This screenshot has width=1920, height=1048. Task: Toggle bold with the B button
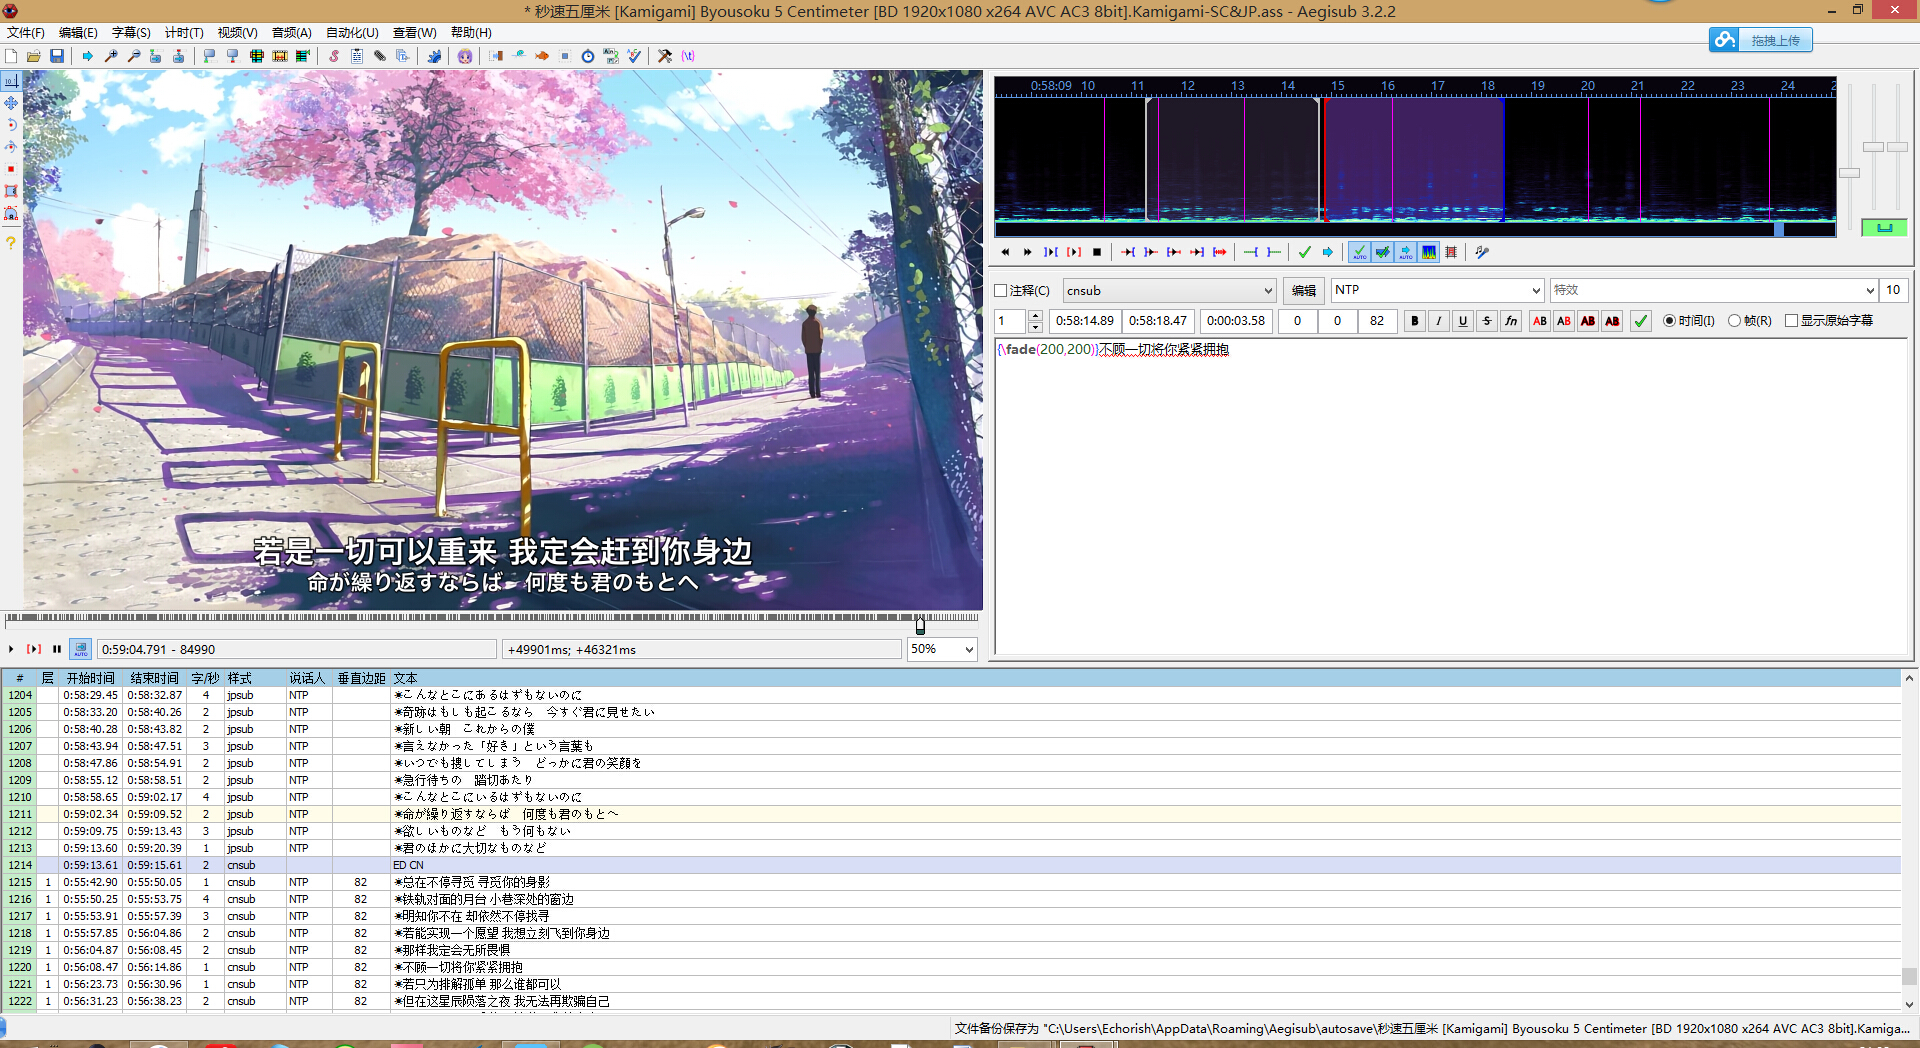1414,321
